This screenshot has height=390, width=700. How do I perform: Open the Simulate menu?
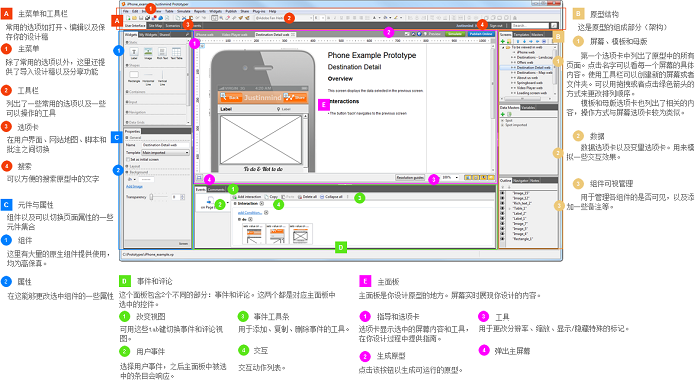click(183, 11)
